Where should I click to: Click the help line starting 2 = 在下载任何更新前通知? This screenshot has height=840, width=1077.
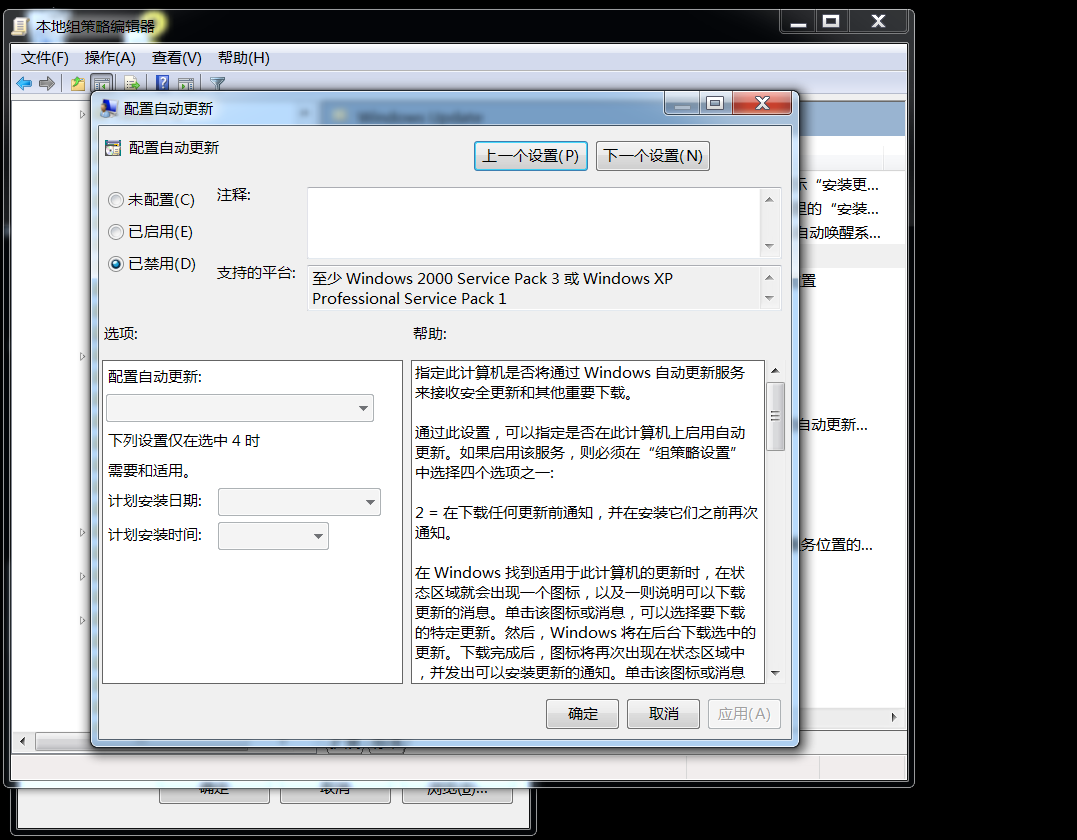click(587, 523)
